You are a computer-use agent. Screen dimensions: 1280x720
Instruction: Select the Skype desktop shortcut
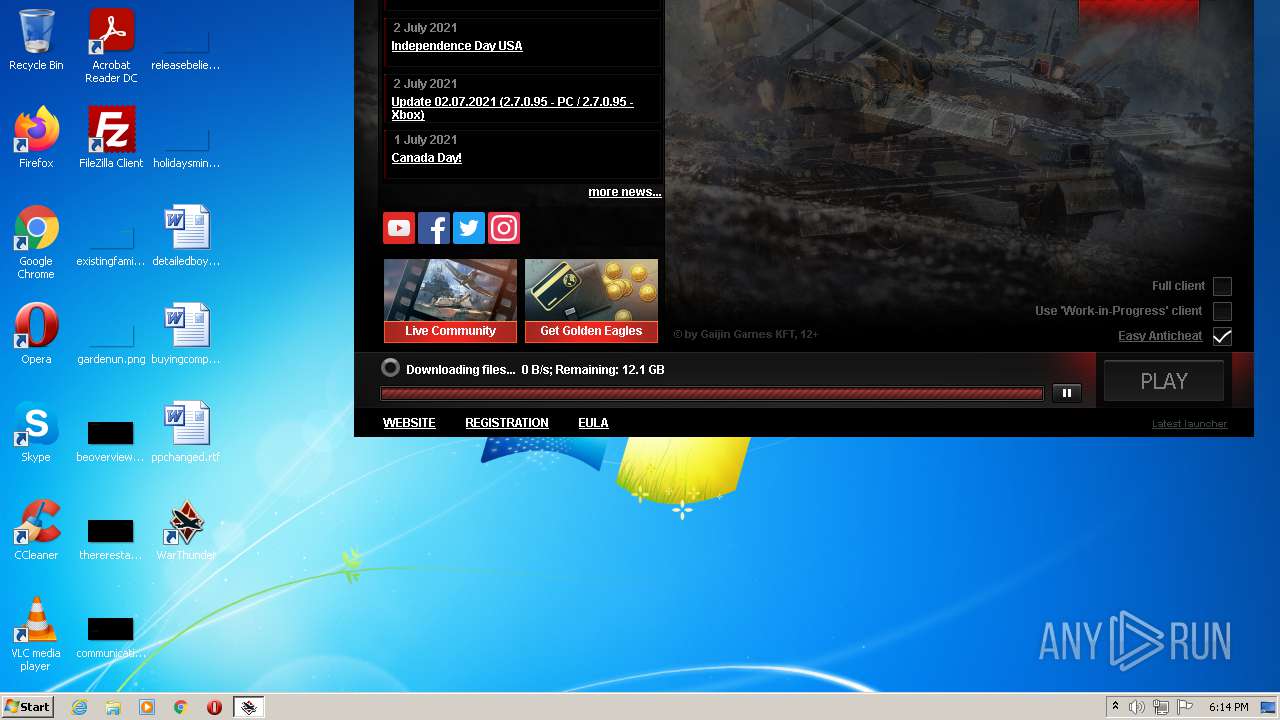click(x=36, y=432)
